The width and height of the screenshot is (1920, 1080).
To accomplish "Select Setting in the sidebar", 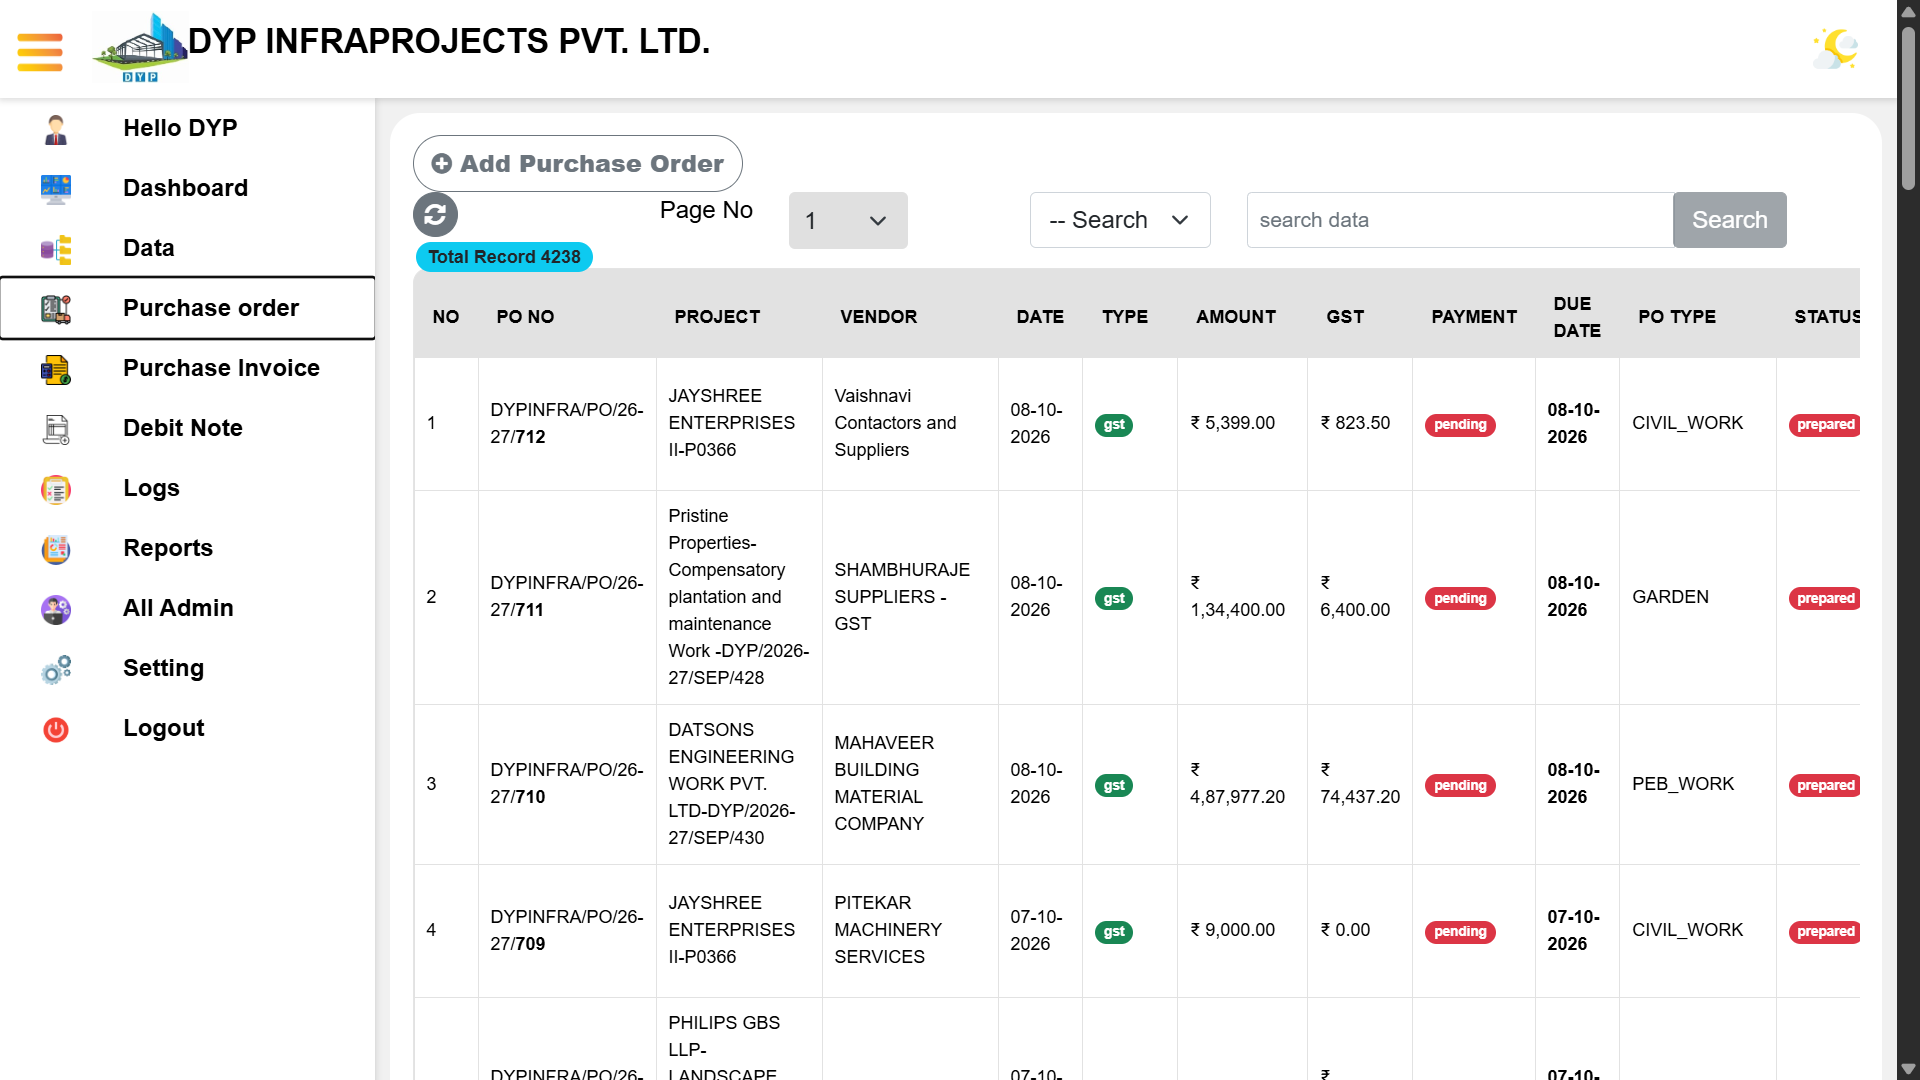I will [164, 668].
